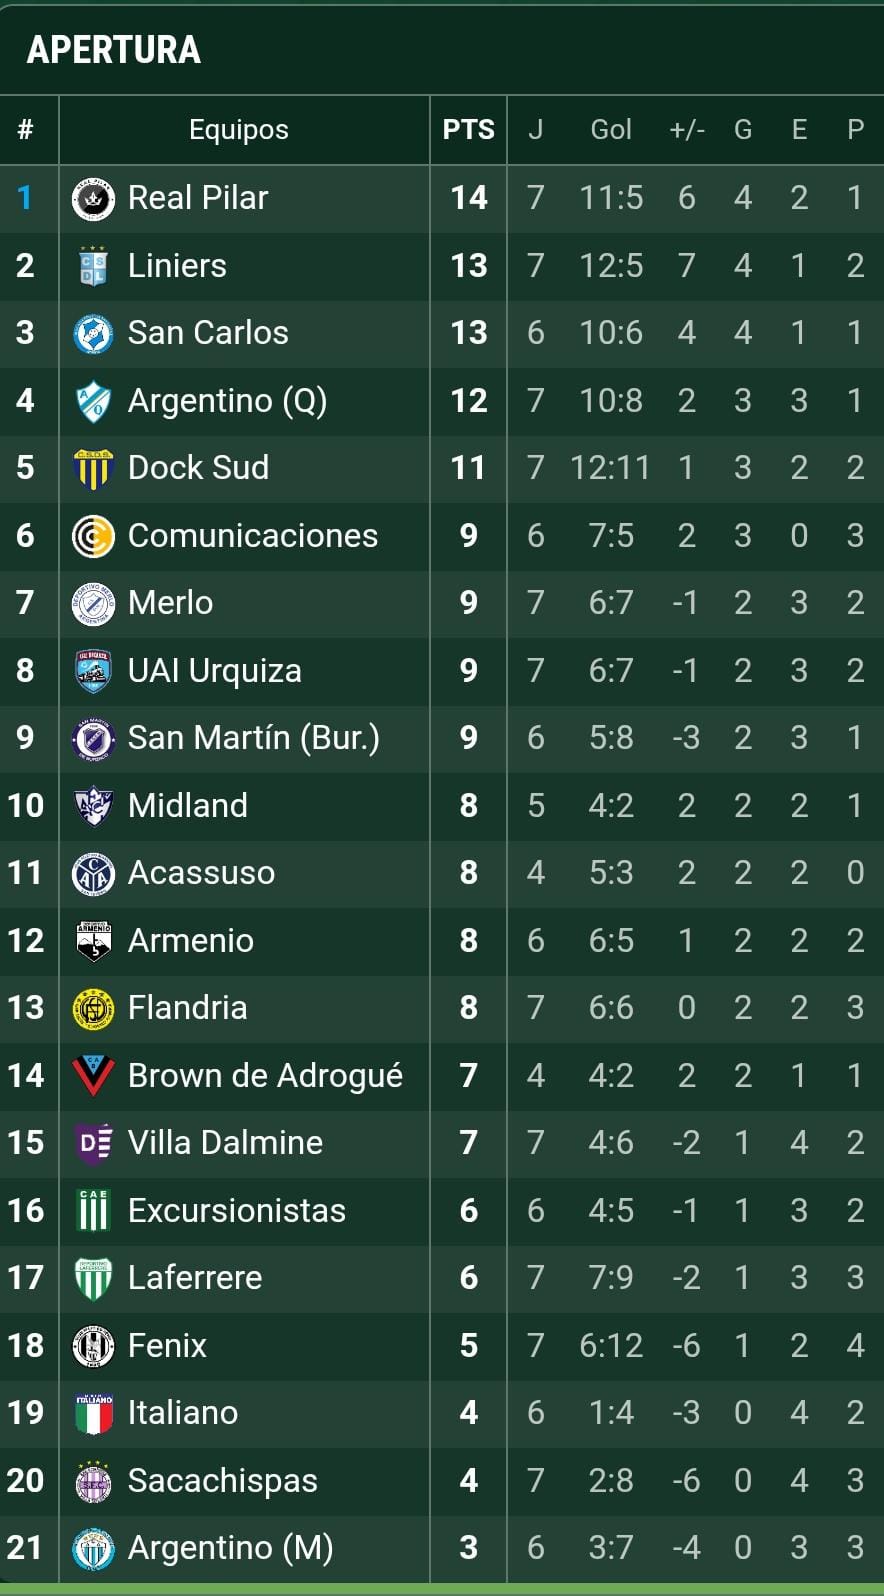Click the Armenio team crest
Screen dimensions: 884x1596
[93, 940]
